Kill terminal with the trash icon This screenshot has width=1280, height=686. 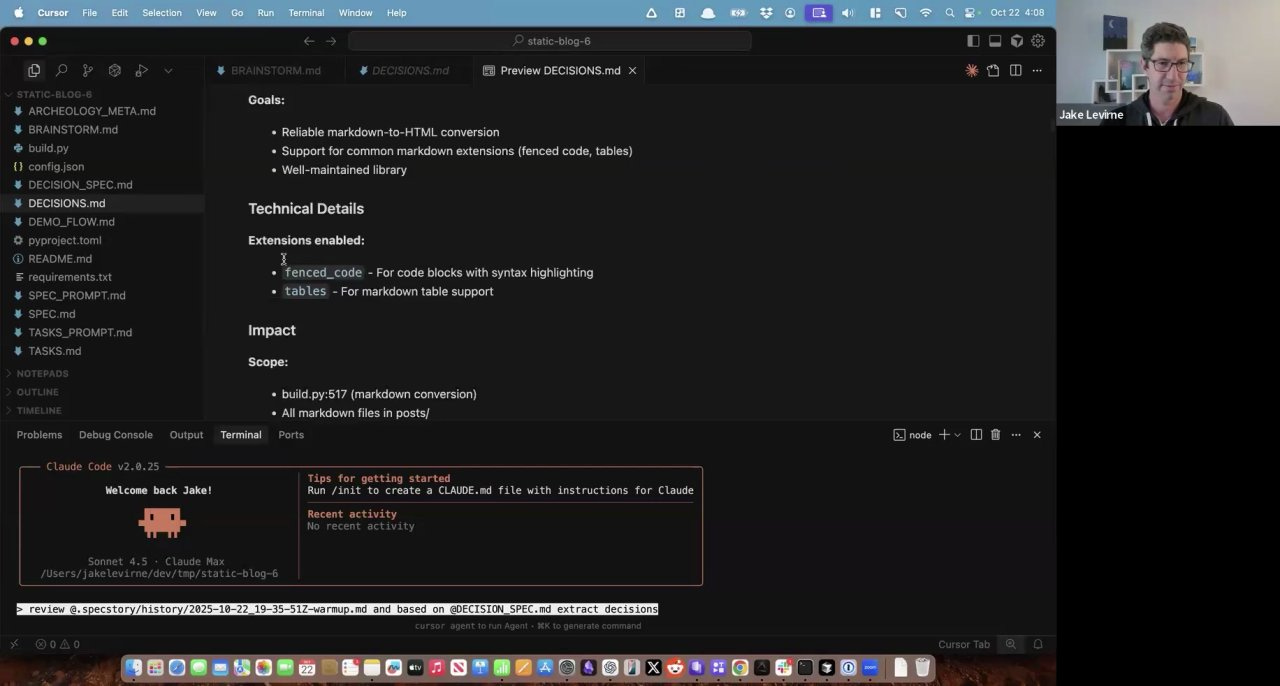(x=995, y=435)
